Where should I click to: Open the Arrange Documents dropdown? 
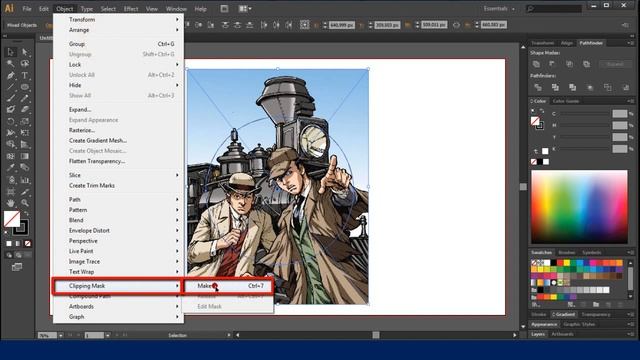pyautogui.click(x=244, y=9)
